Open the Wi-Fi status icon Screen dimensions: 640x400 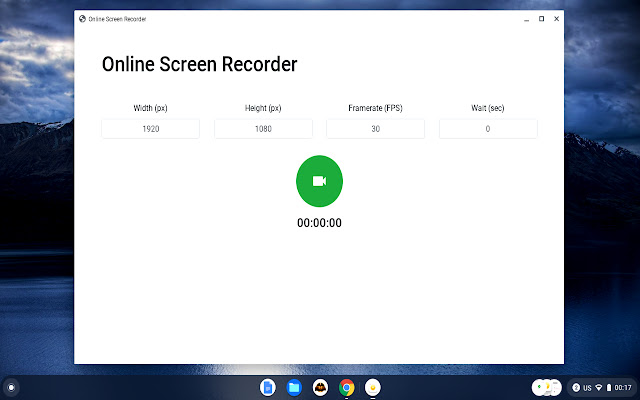(x=599, y=387)
